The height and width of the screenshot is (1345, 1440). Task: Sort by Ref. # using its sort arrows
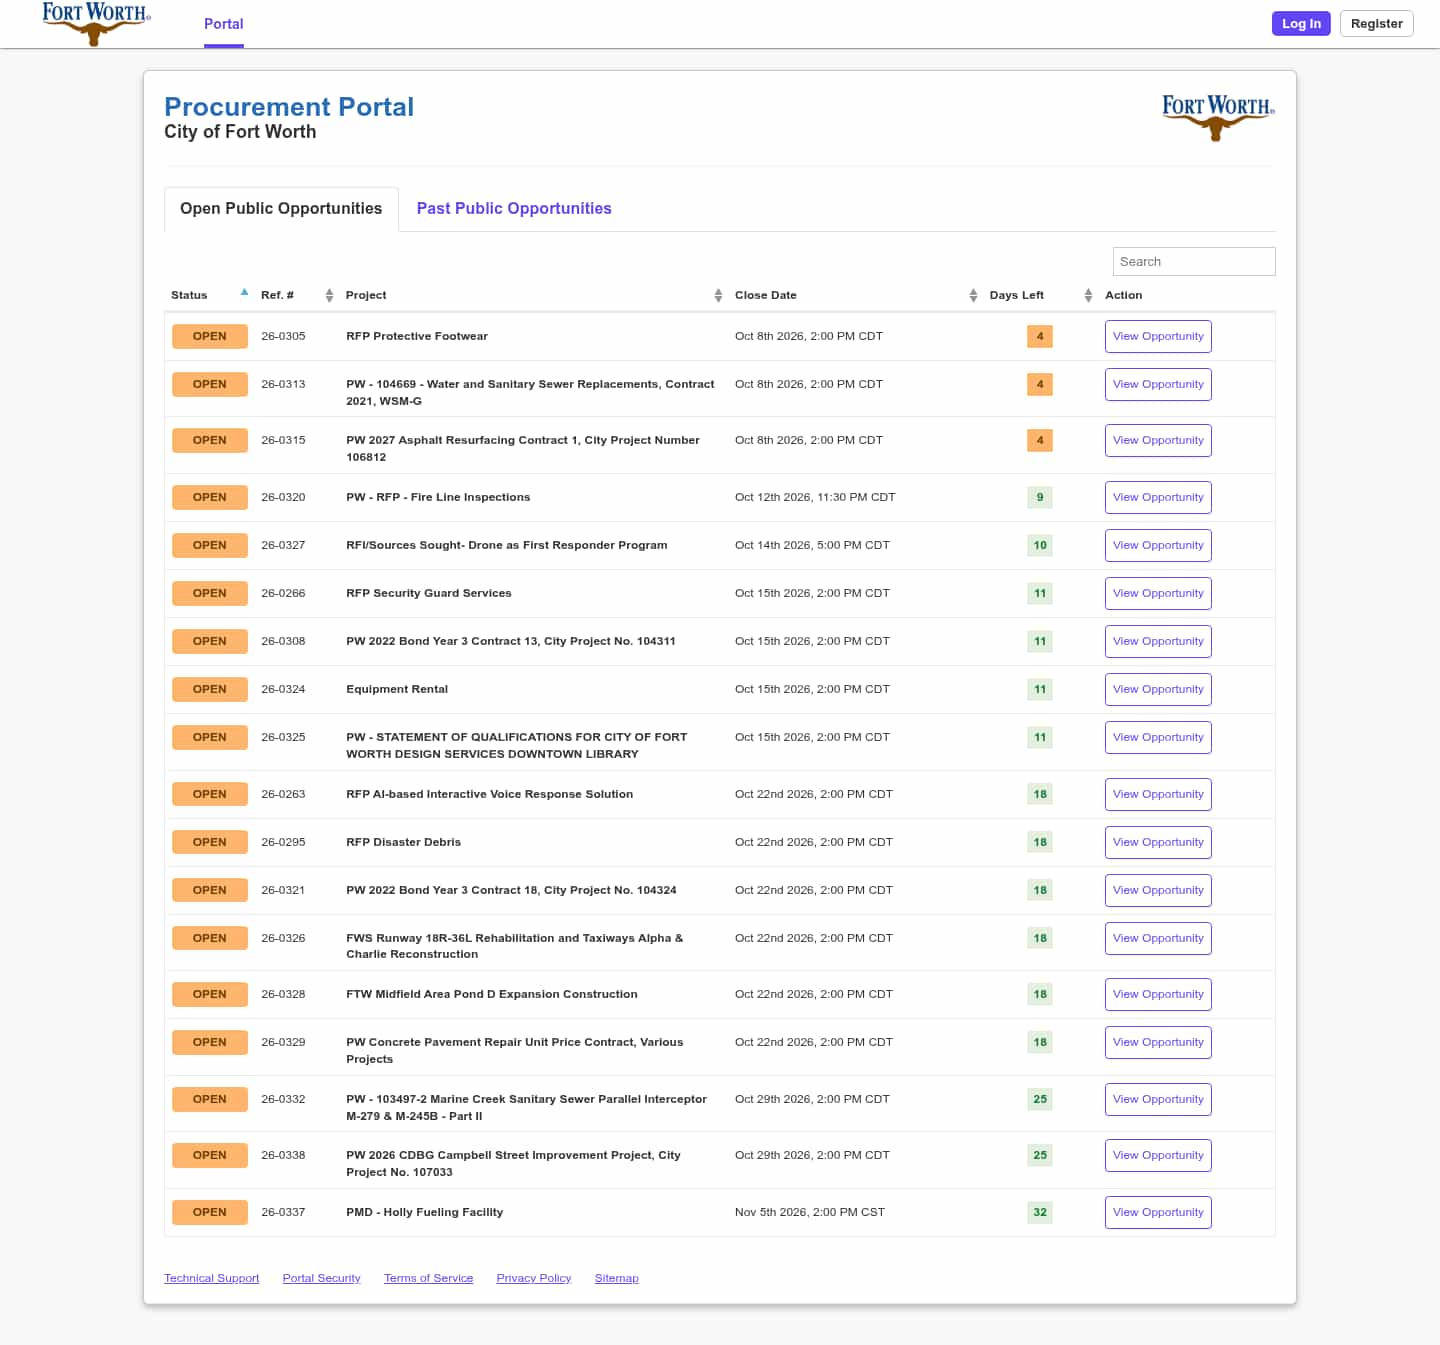tap(329, 295)
